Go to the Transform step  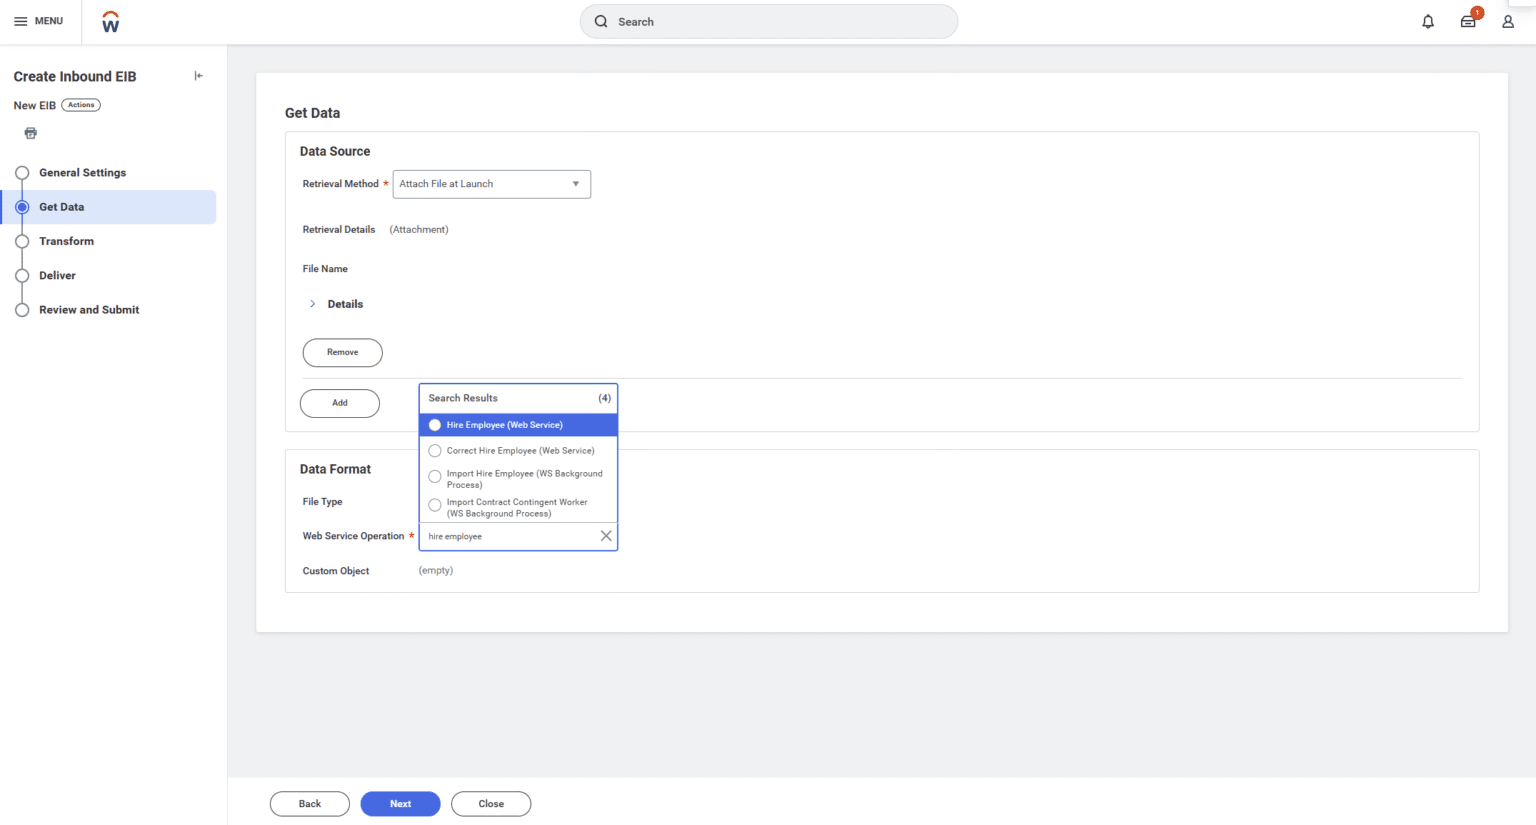coord(67,241)
